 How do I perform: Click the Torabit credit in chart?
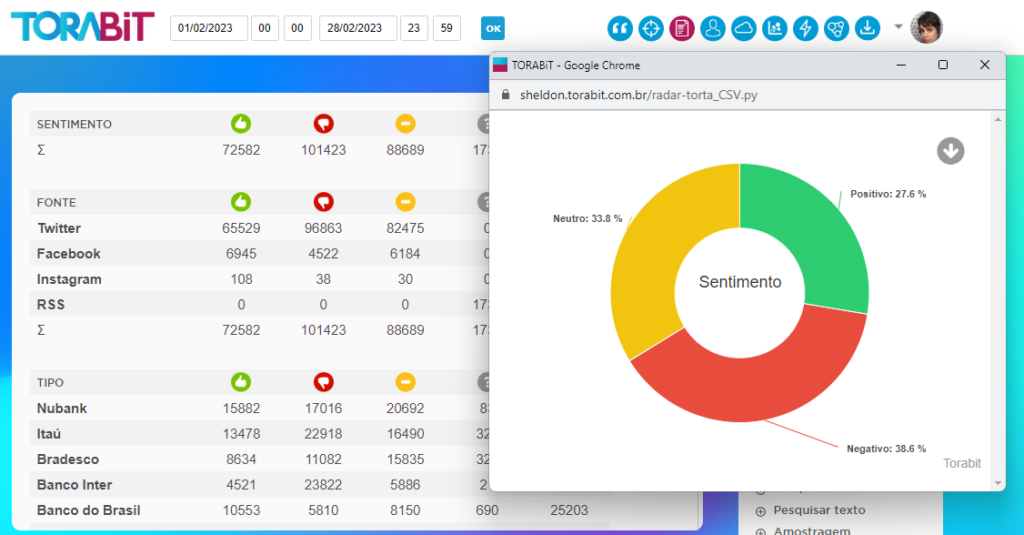962,463
